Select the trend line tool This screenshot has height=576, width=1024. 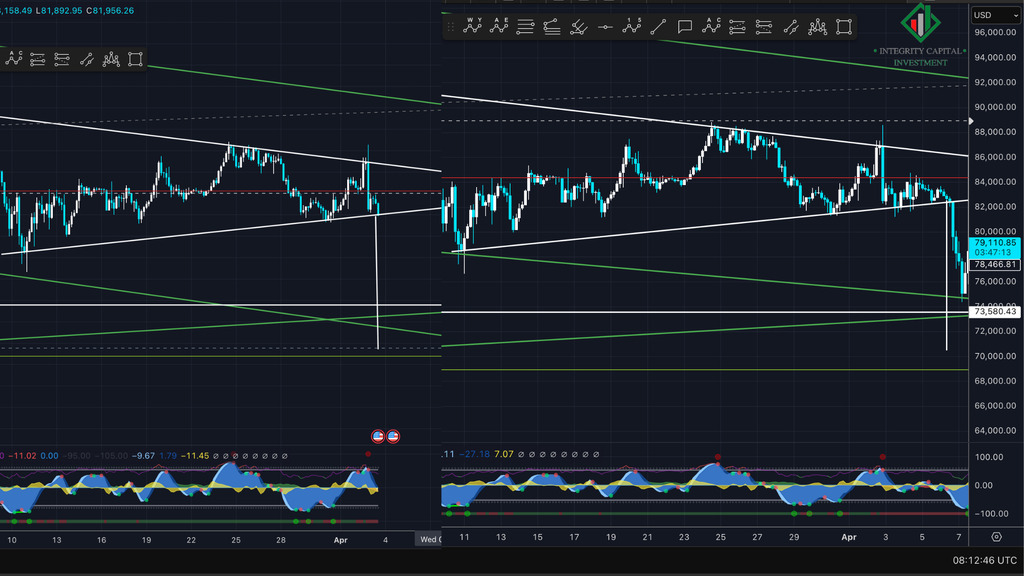point(657,27)
